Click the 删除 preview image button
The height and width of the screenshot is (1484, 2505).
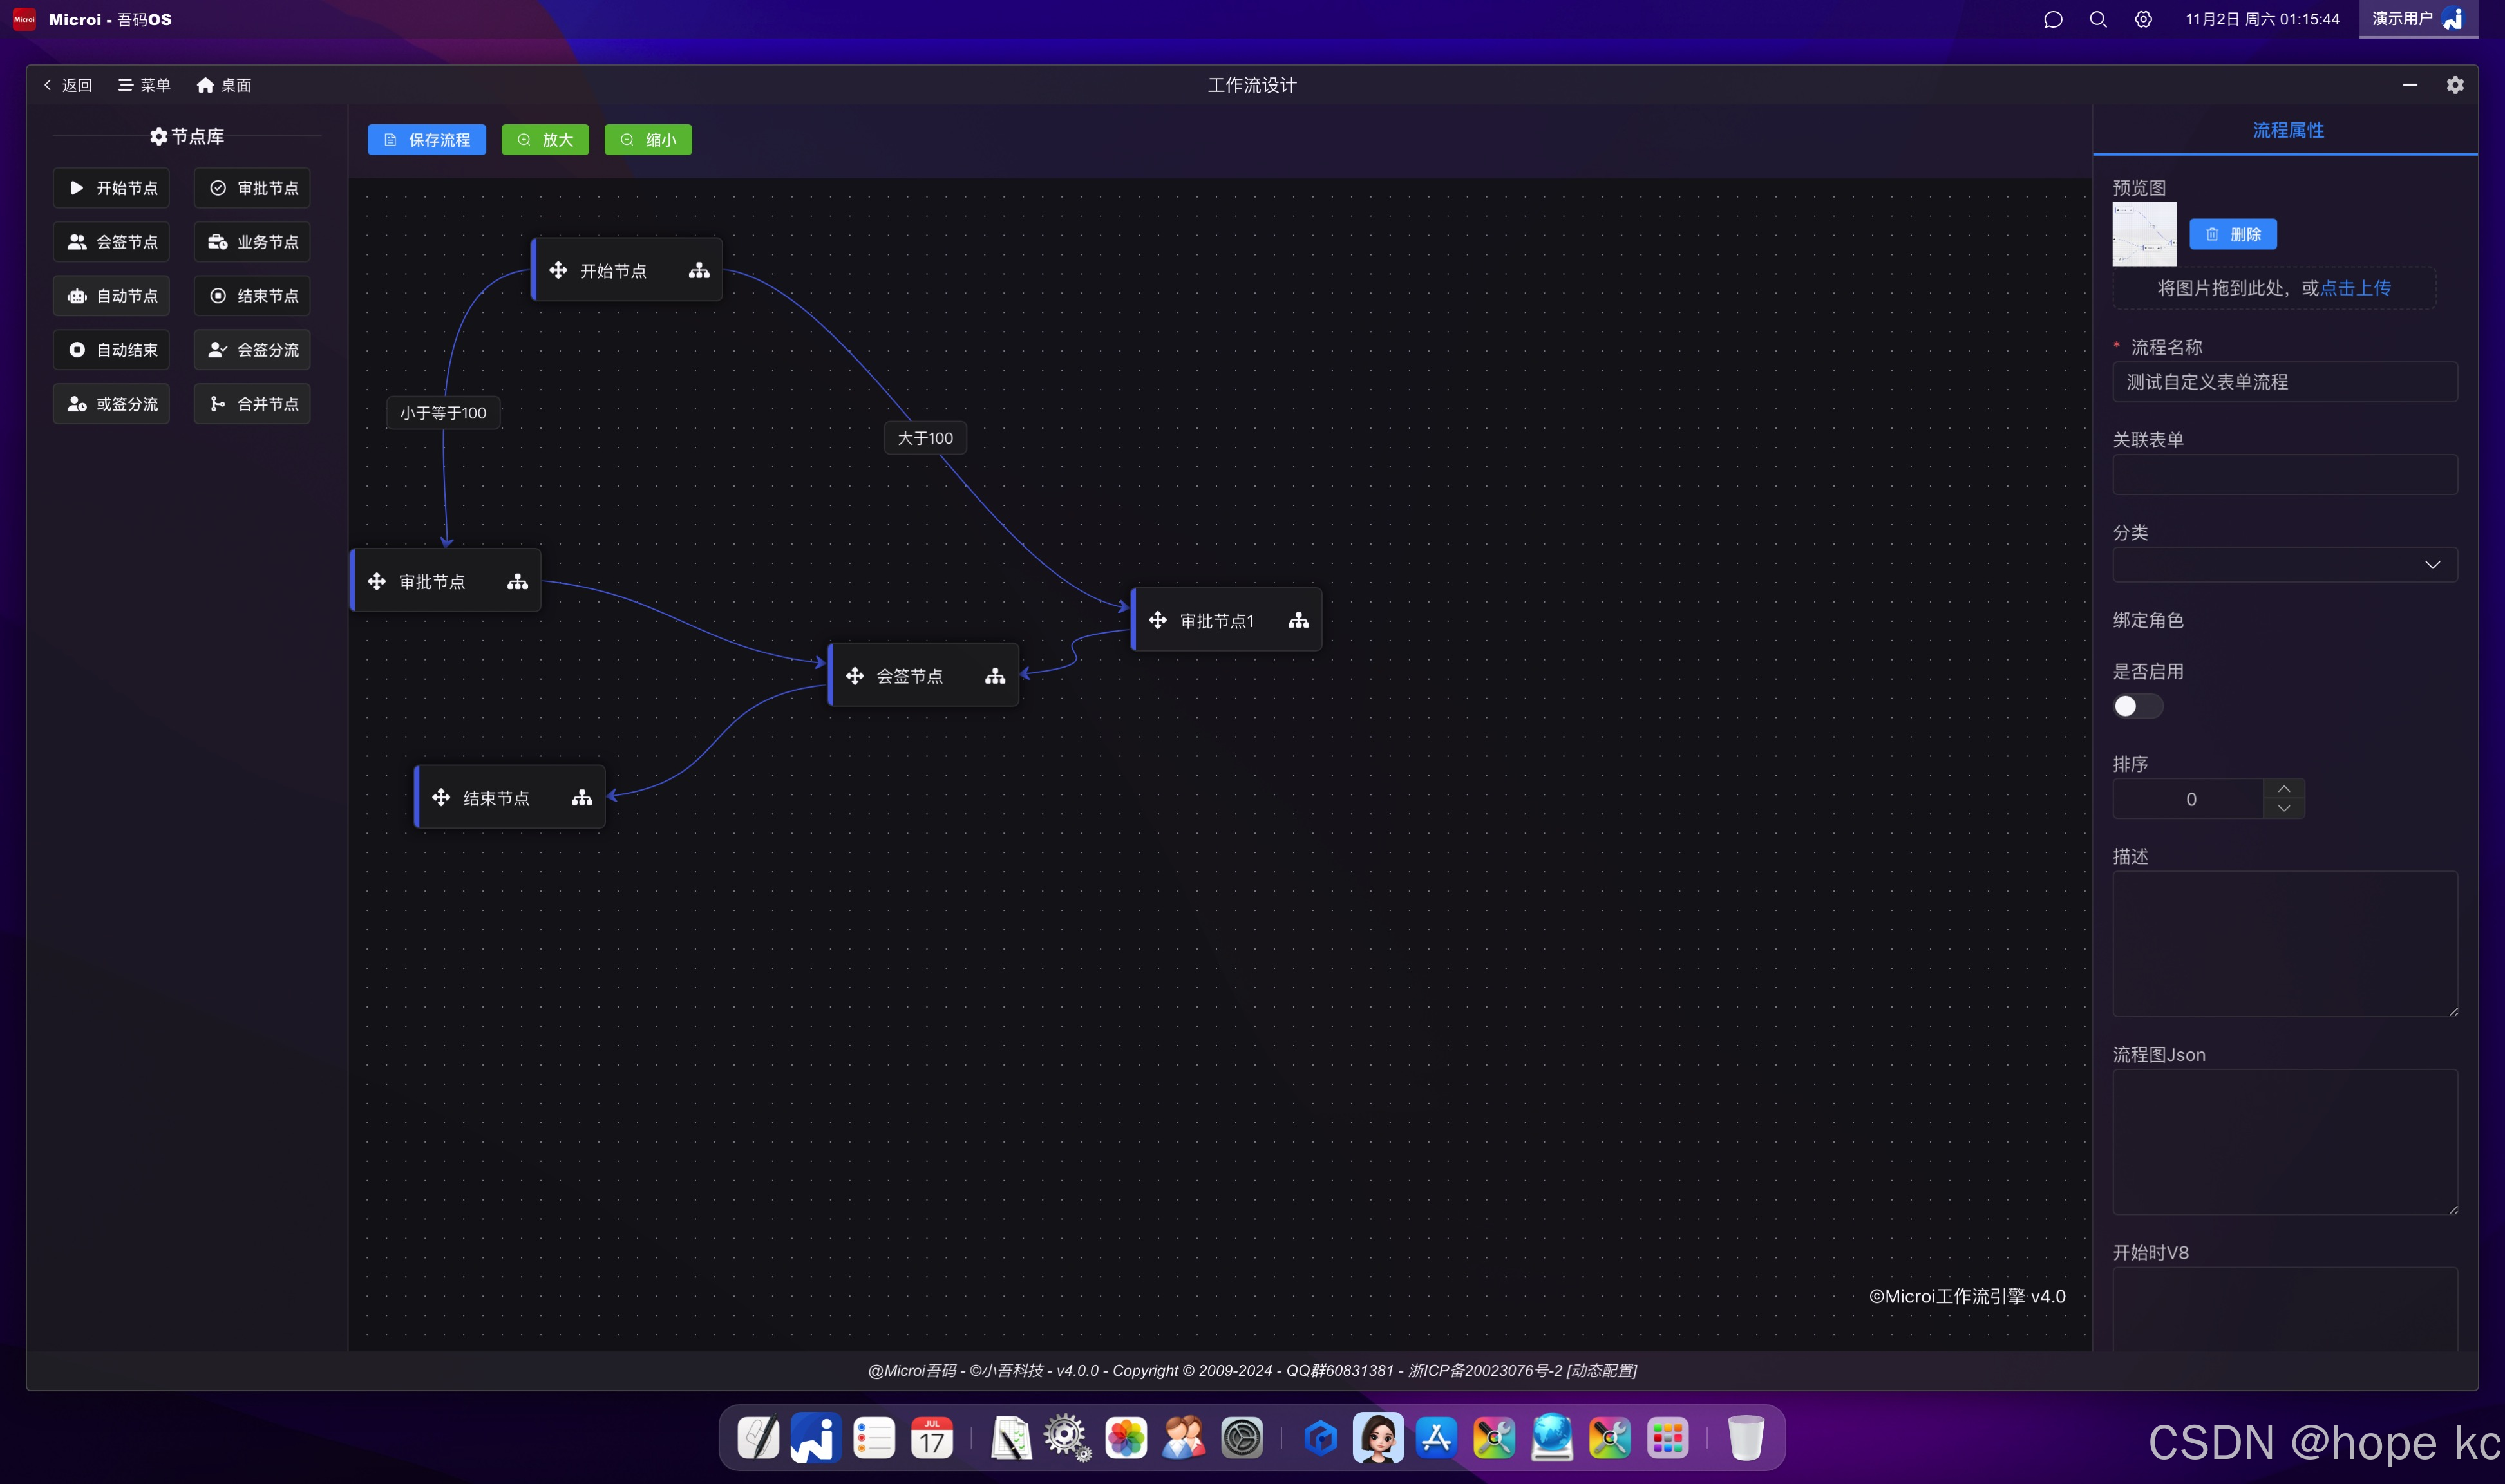tap(2232, 234)
